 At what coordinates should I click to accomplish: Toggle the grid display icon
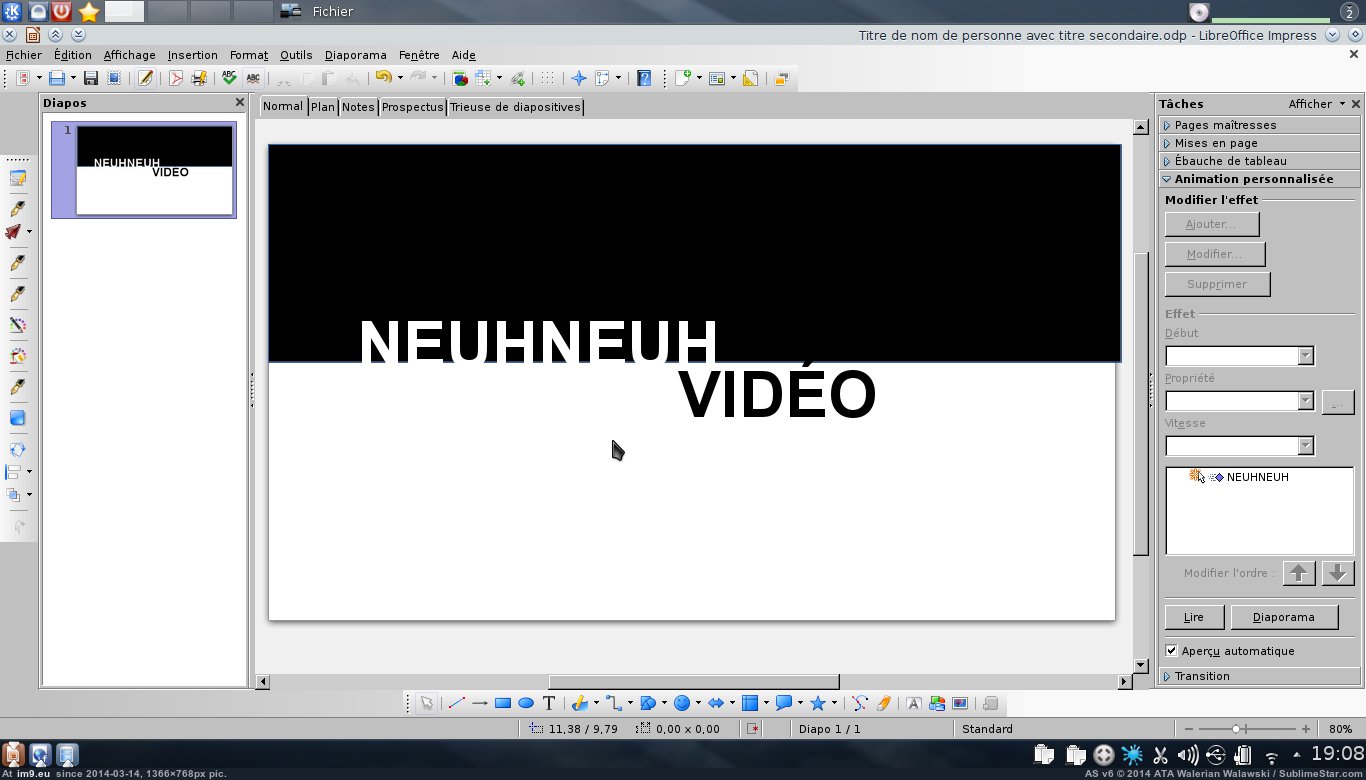tap(546, 78)
